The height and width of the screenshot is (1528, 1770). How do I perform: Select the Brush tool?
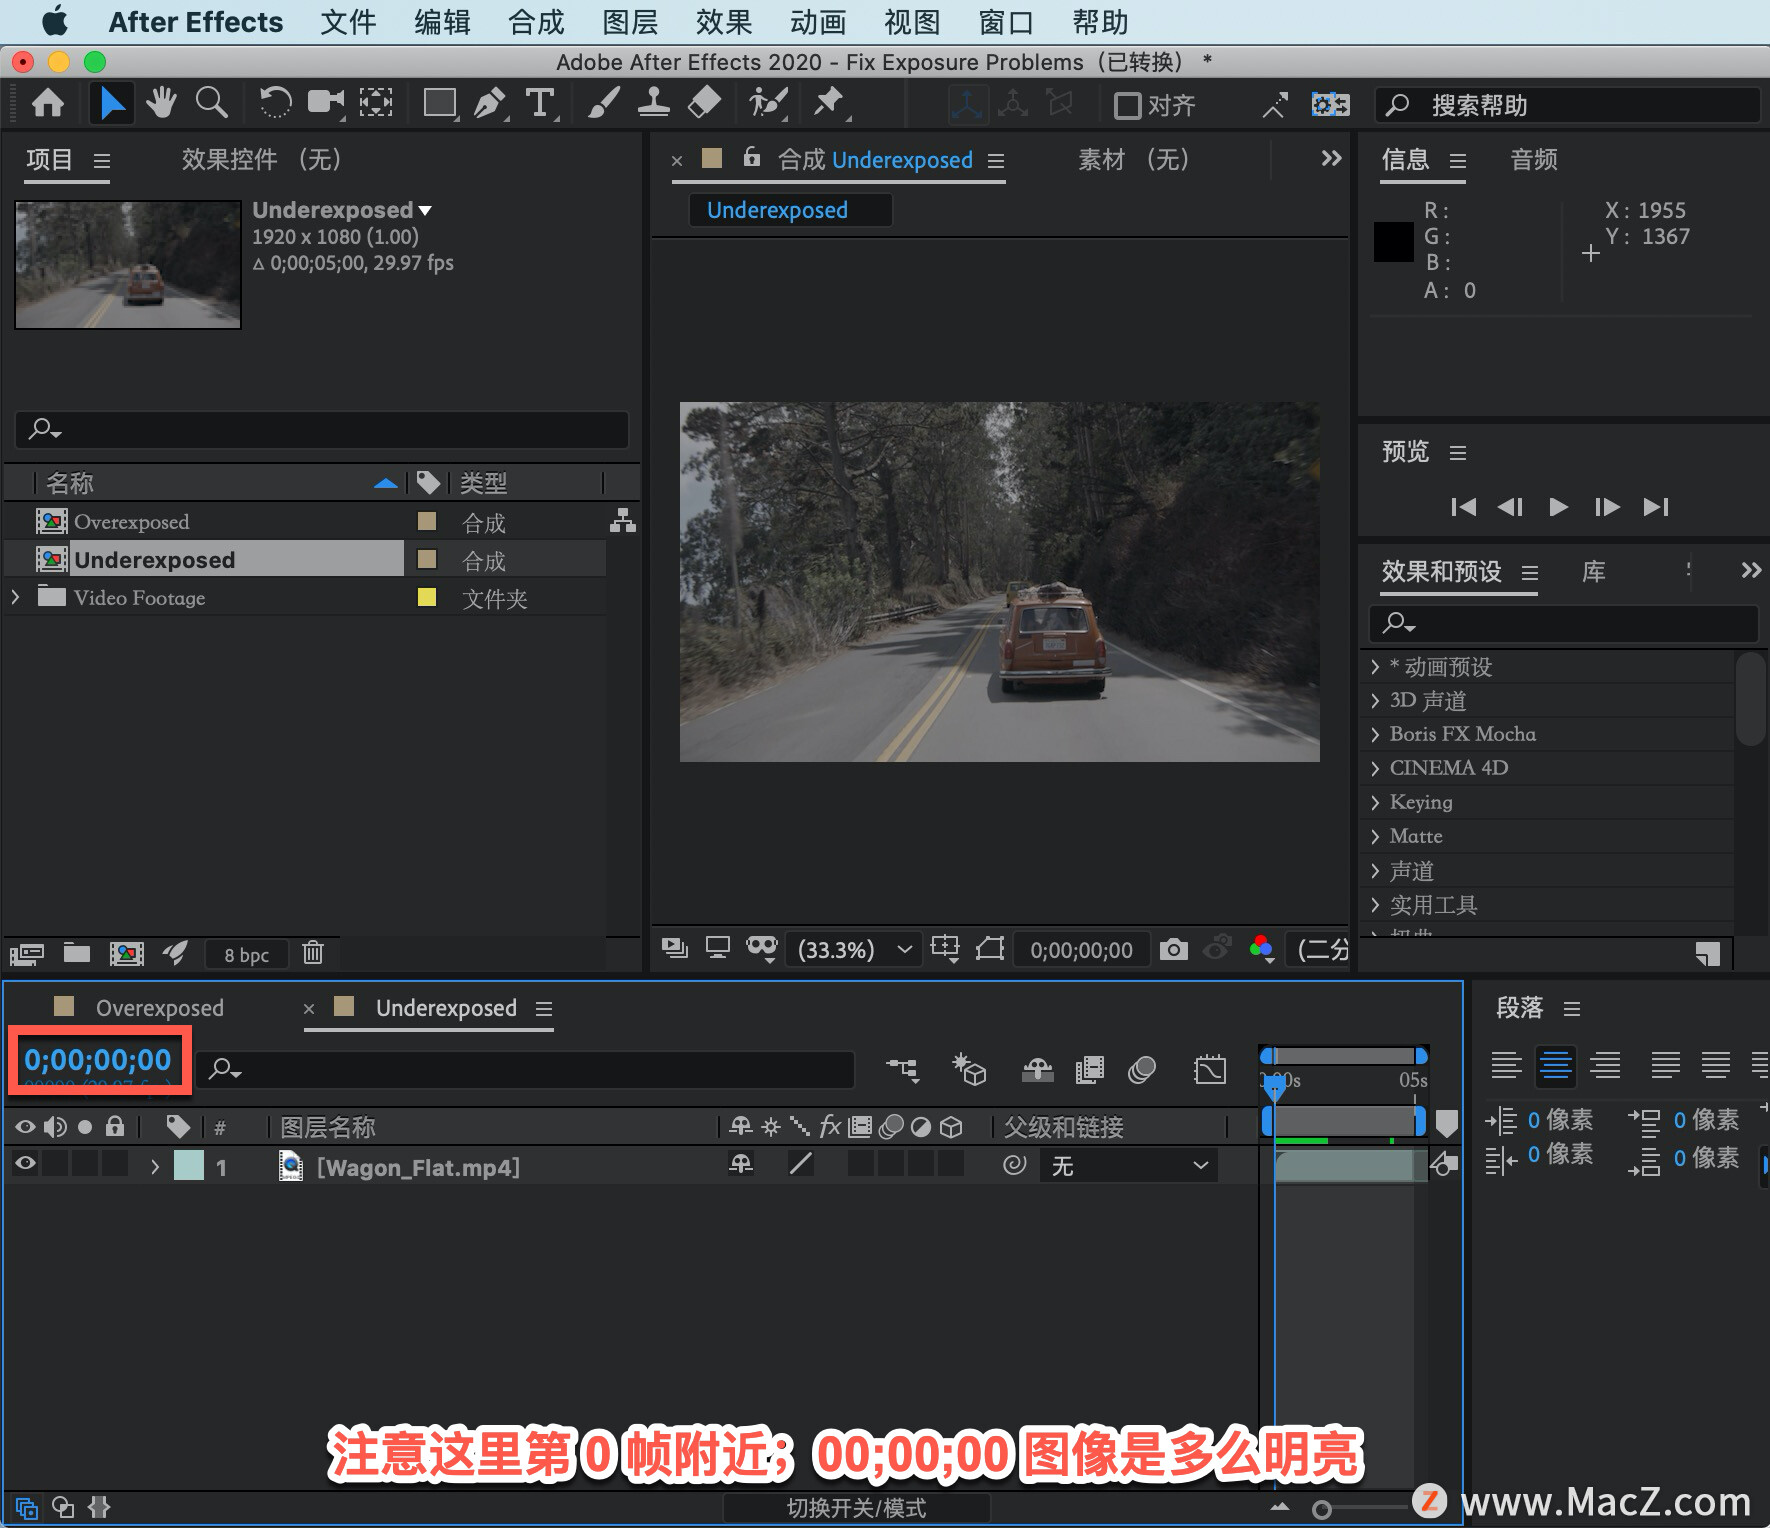tap(603, 103)
